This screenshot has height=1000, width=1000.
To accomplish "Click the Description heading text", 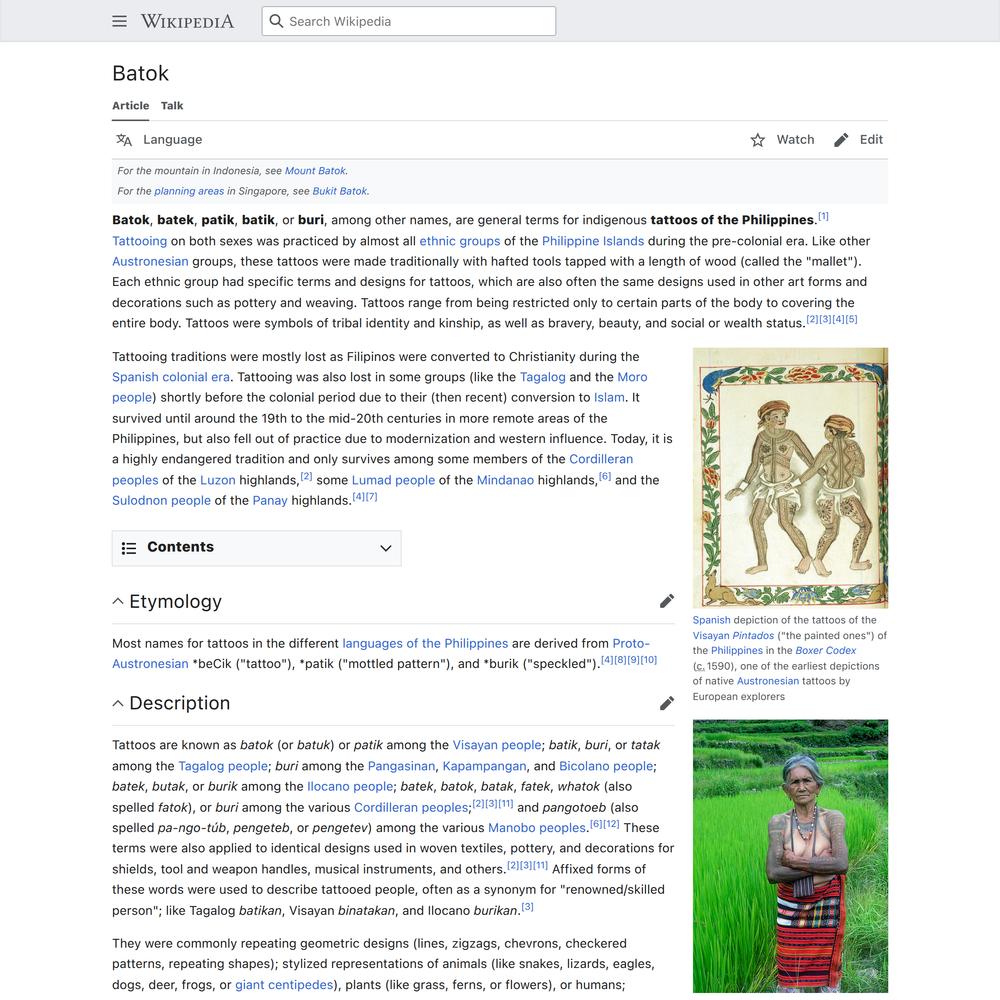I will tap(180, 703).
